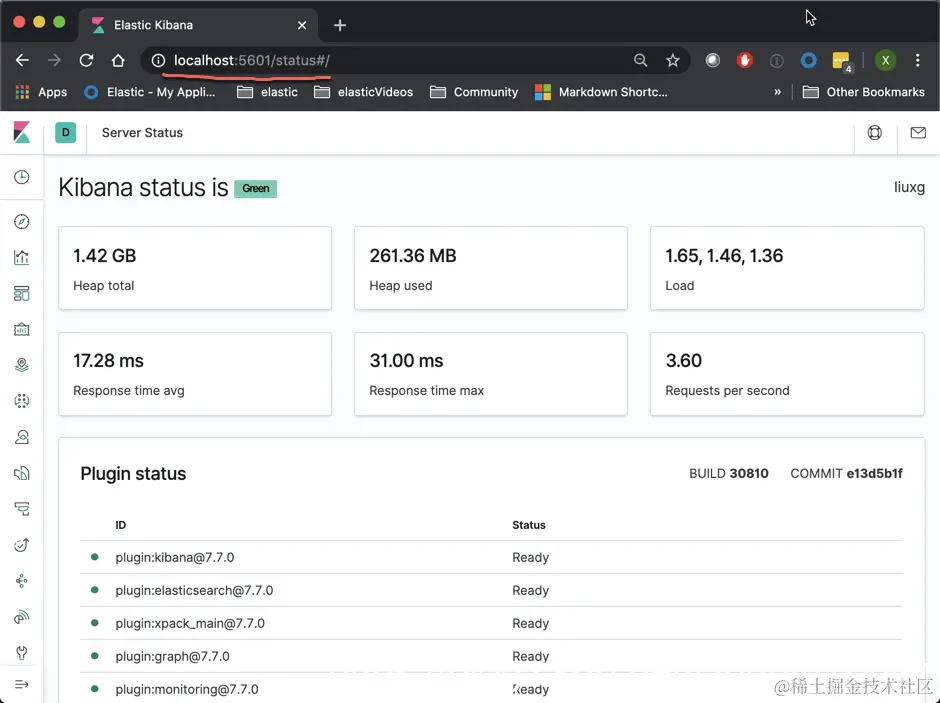This screenshot has width=940, height=703.
Task: Click the ID column header
Action: coord(120,525)
